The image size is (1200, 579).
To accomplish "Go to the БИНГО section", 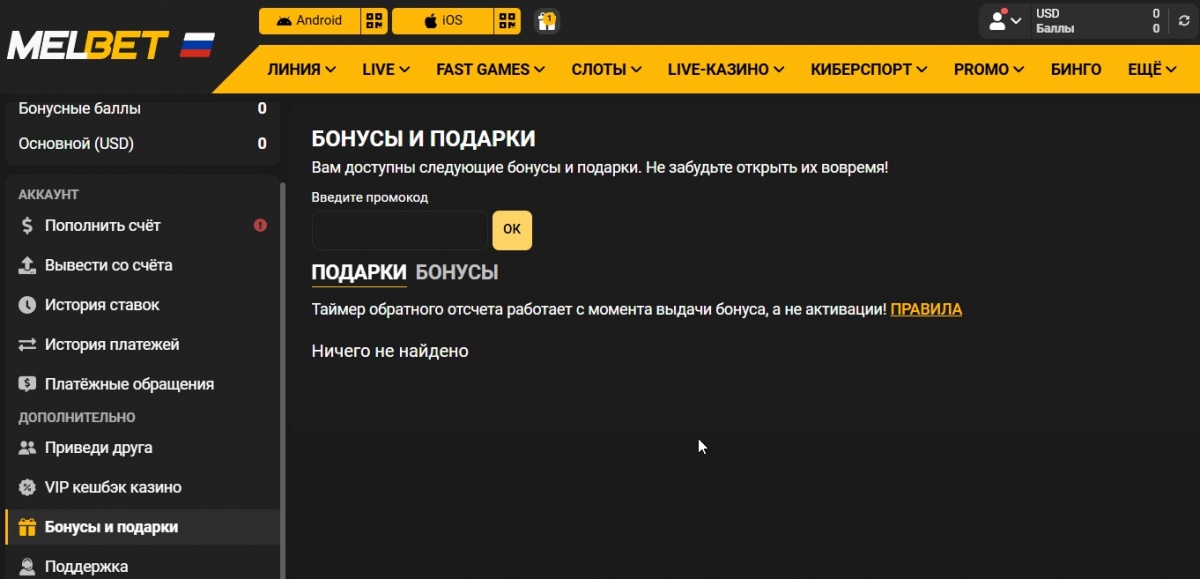I will tap(1076, 69).
